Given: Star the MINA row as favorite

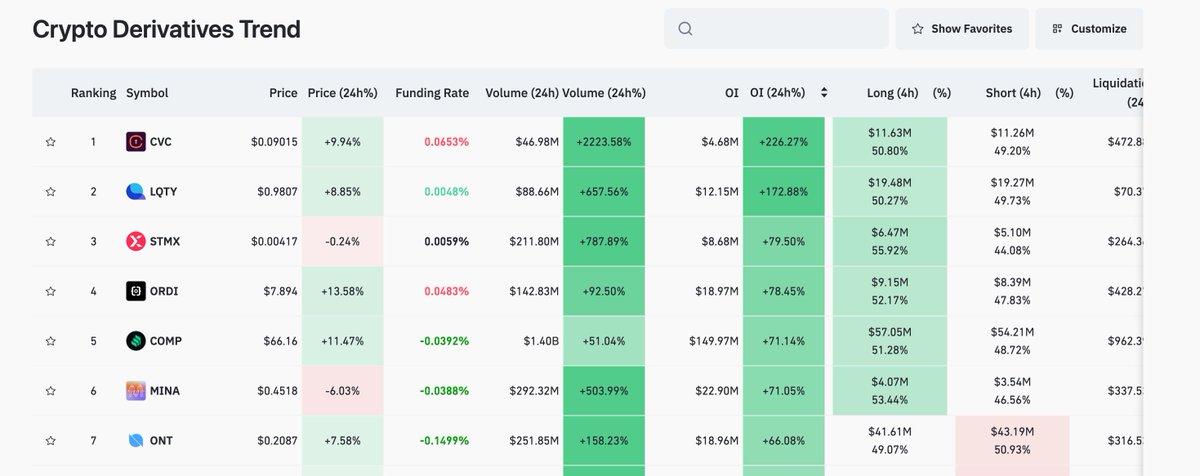Looking at the screenshot, I should pyautogui.click(x=50, y=391).
